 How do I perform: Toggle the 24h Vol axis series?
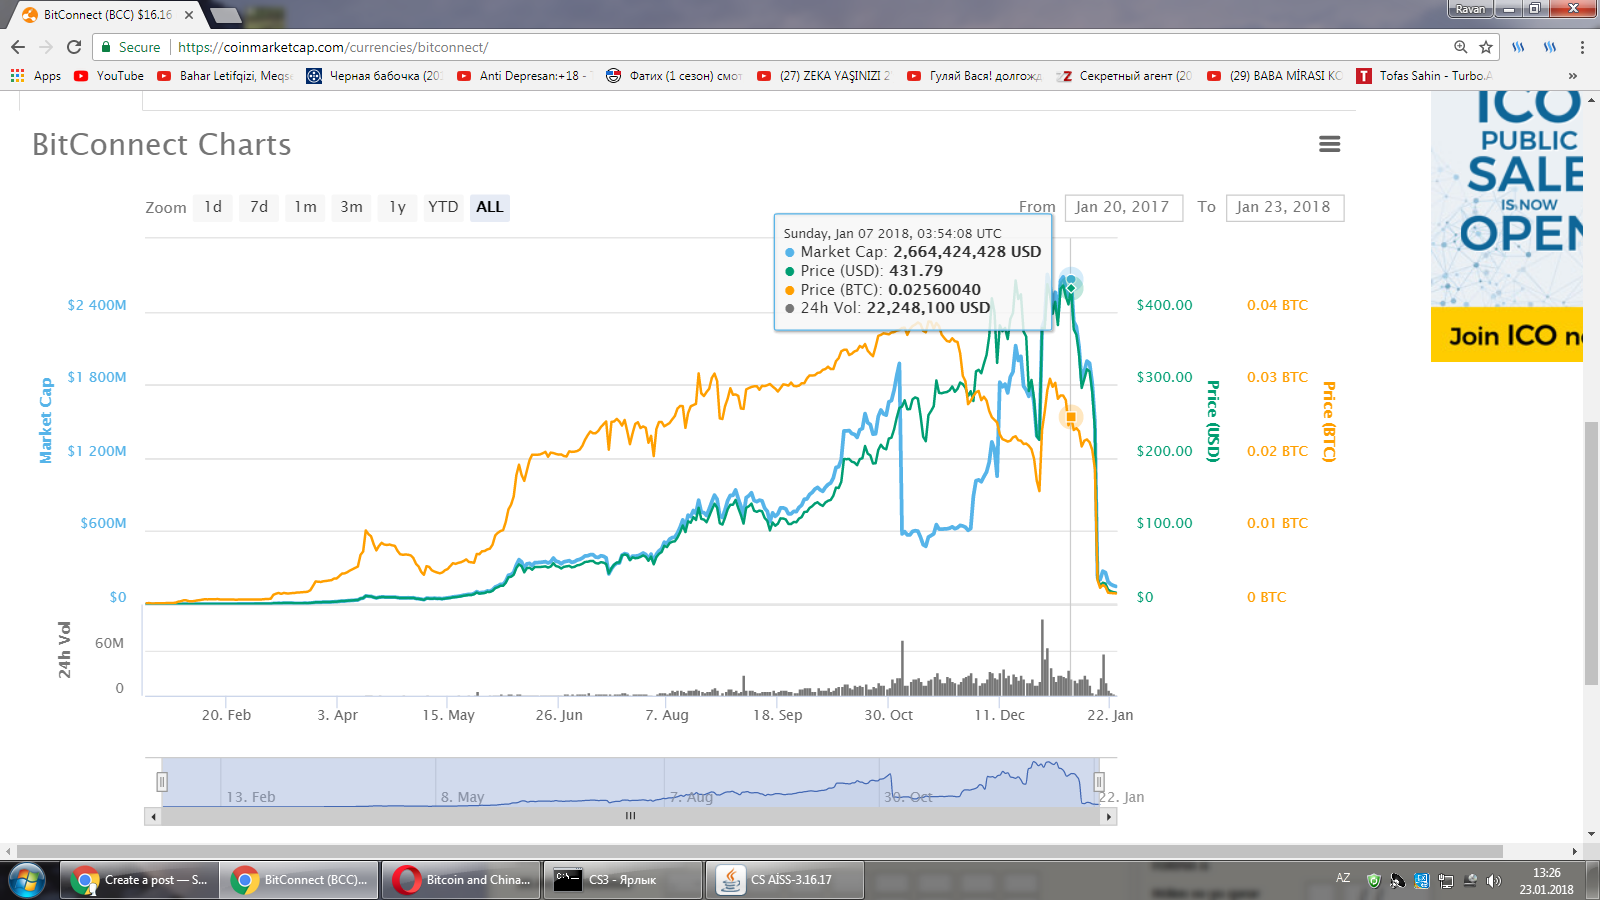64,650
